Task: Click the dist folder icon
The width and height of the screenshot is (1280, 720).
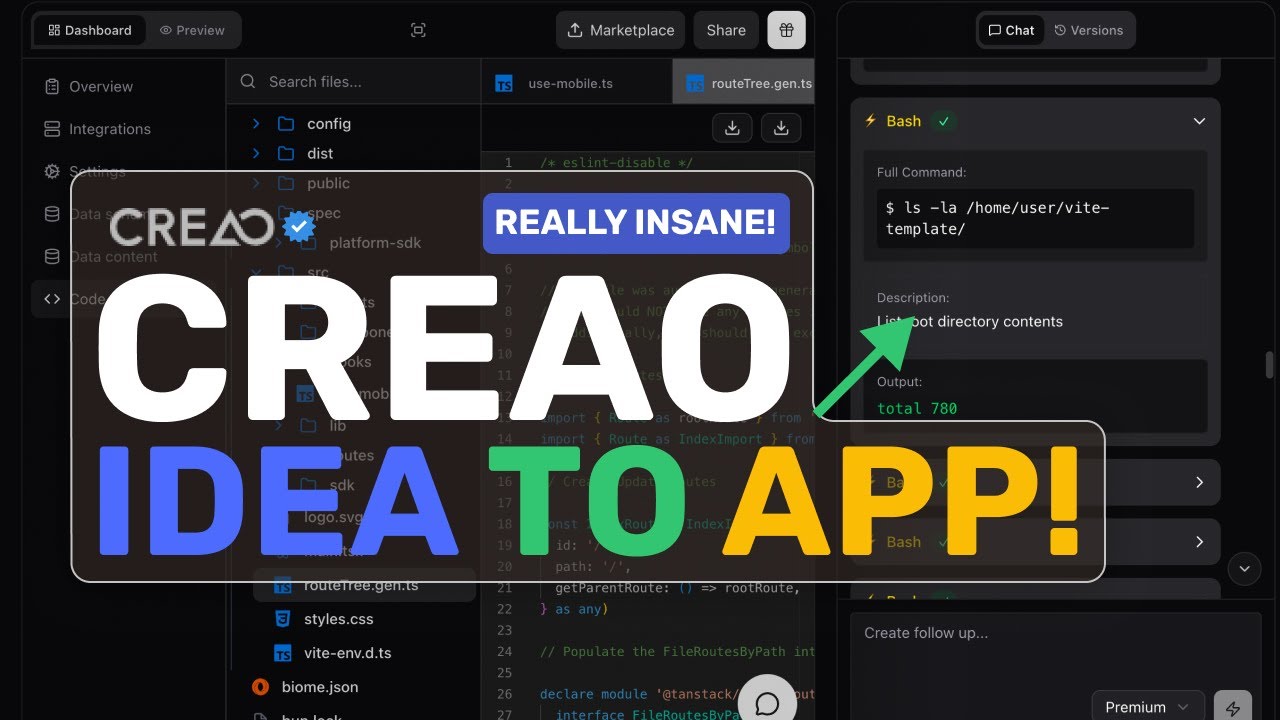Action: click(x=286, y=153)
